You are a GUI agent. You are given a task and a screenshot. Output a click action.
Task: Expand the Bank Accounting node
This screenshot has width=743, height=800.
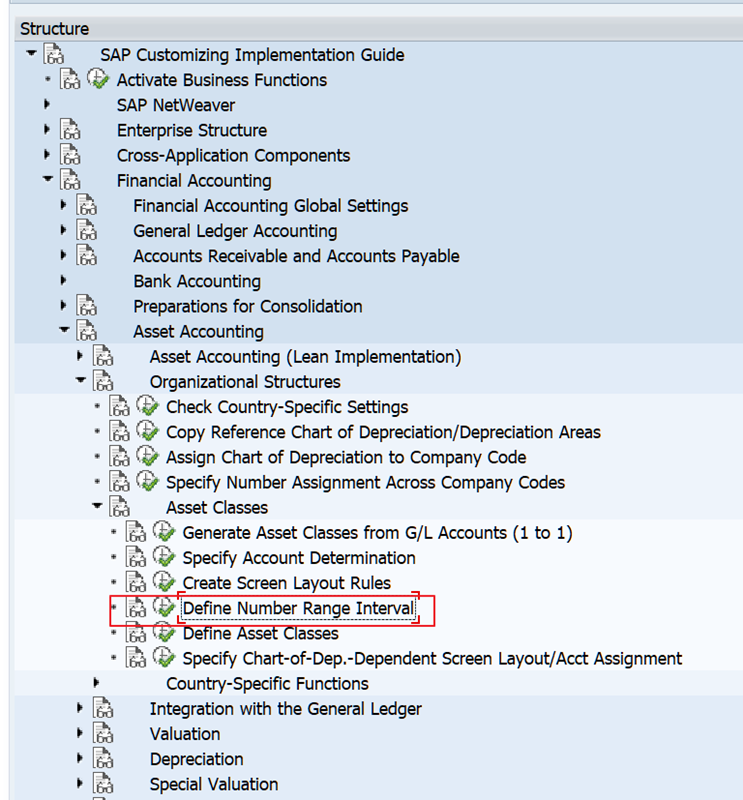point(63,281)
